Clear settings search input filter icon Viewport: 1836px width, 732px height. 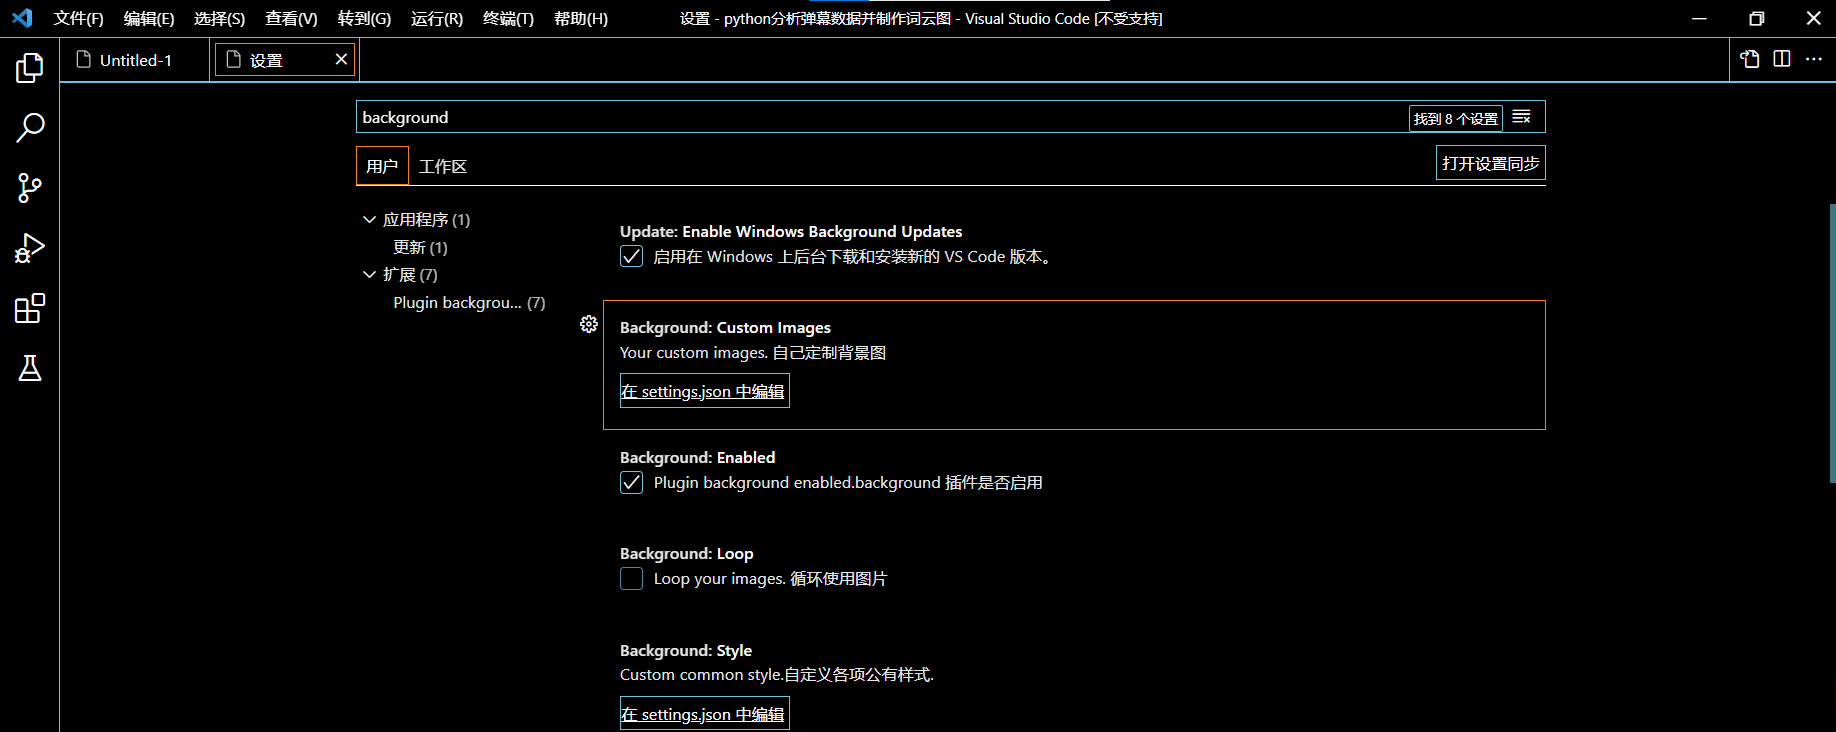point(1522,117)
